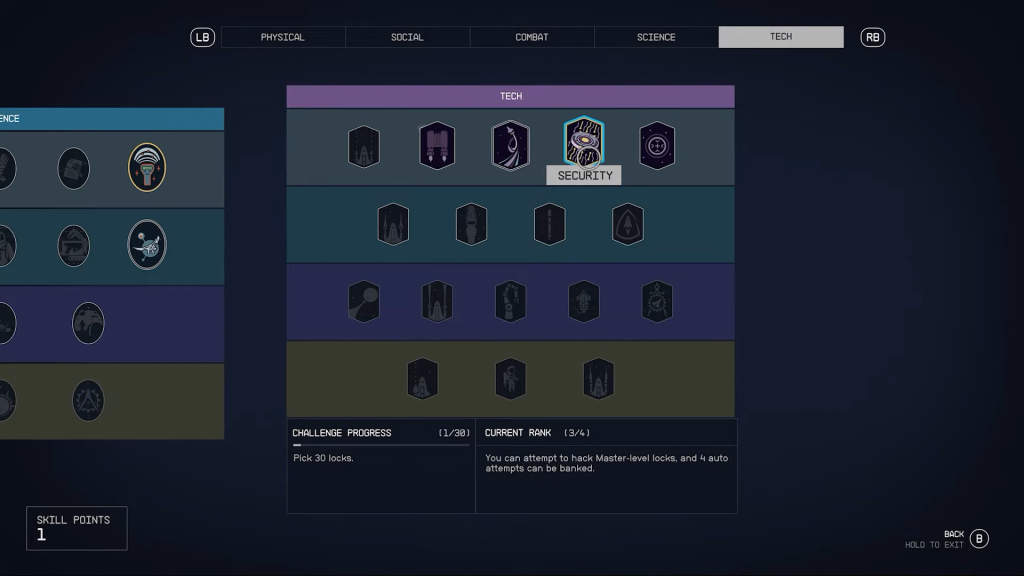The width and height of the screenshot is (1024, 576).
Task: Select the Robotics skill in tier three
Action: point(510,301)
